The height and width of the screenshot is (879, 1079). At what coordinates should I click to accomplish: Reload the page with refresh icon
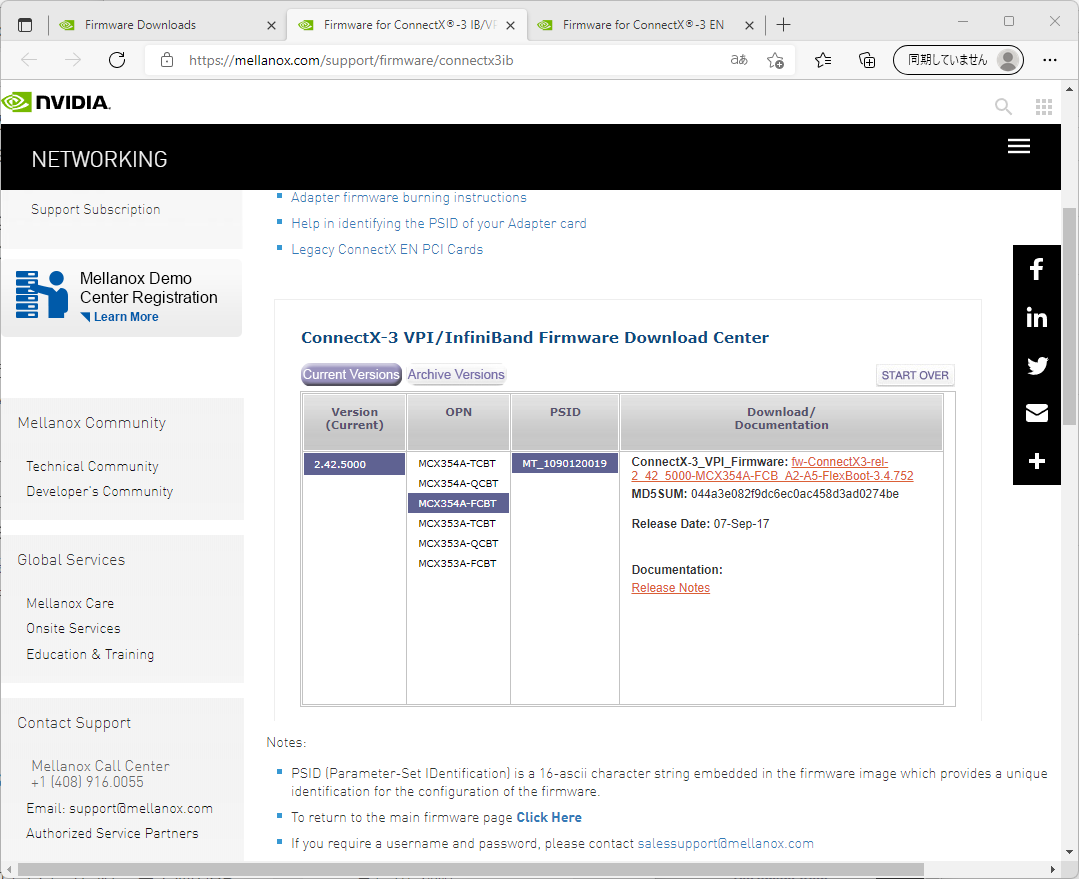117,60
